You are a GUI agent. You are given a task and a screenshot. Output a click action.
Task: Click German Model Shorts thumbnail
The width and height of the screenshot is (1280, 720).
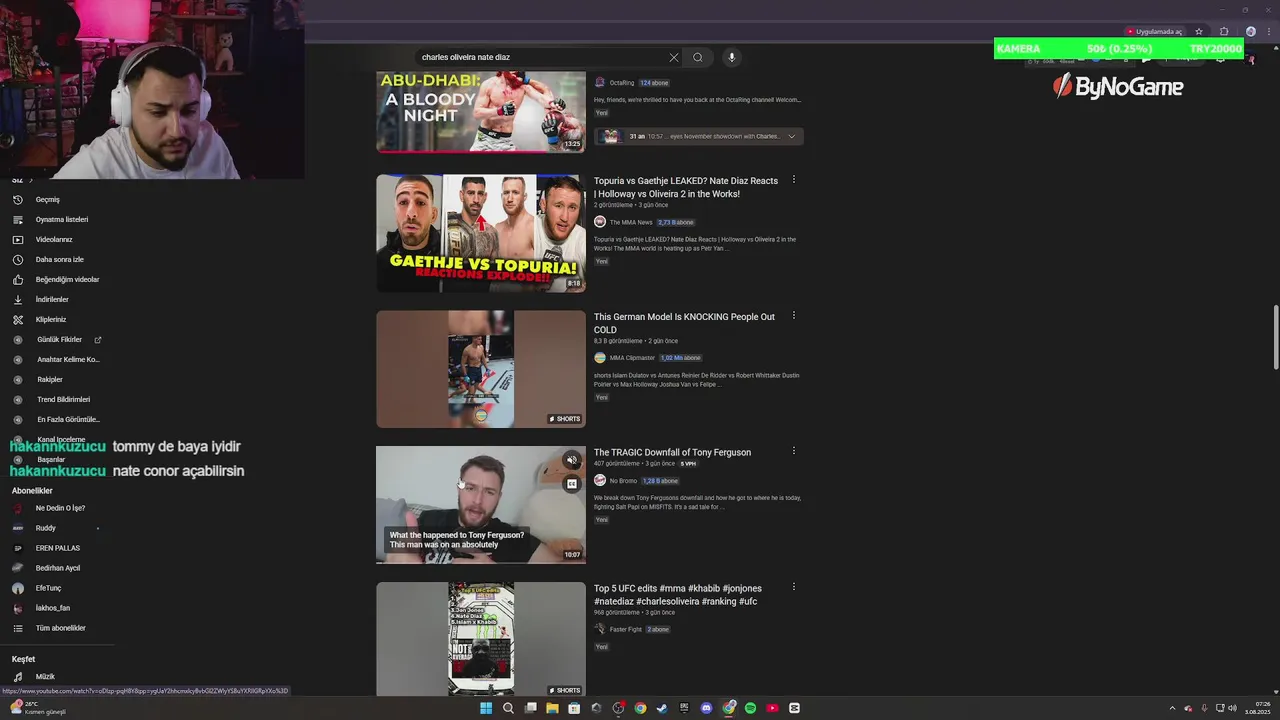[481, 369]
